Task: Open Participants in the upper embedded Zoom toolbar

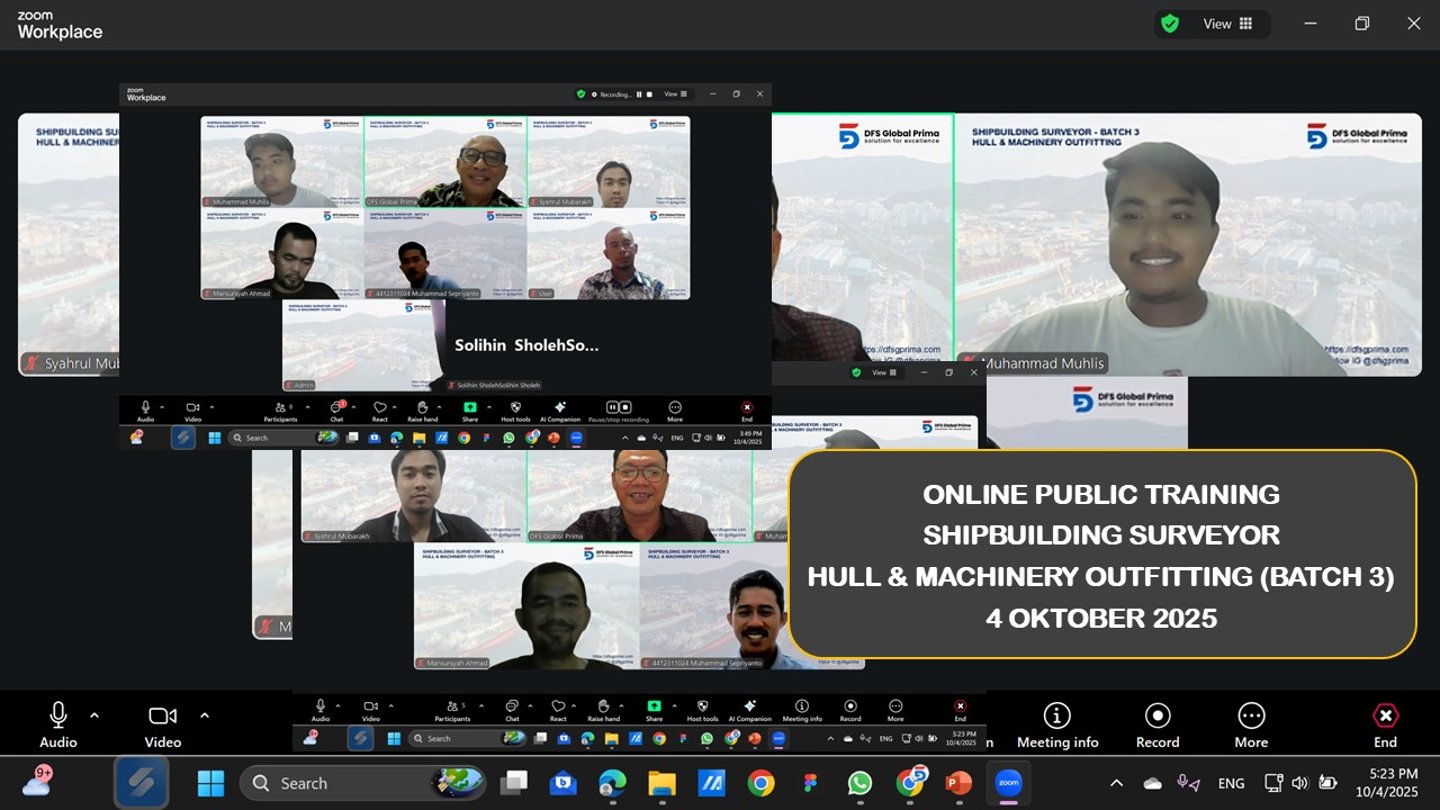Action: click(280, 410)
